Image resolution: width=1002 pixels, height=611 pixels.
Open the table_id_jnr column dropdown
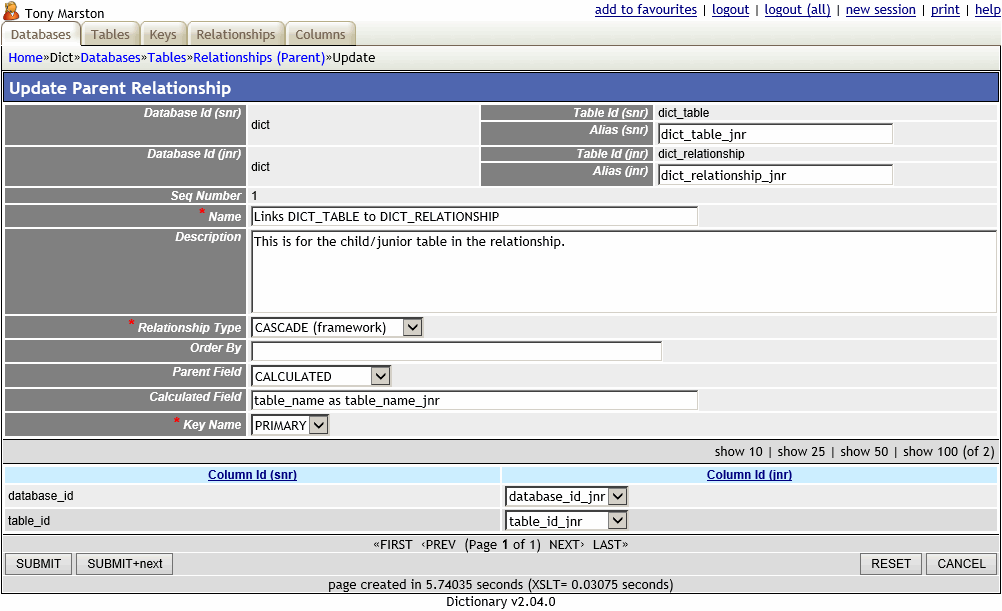tap(618, 520)
